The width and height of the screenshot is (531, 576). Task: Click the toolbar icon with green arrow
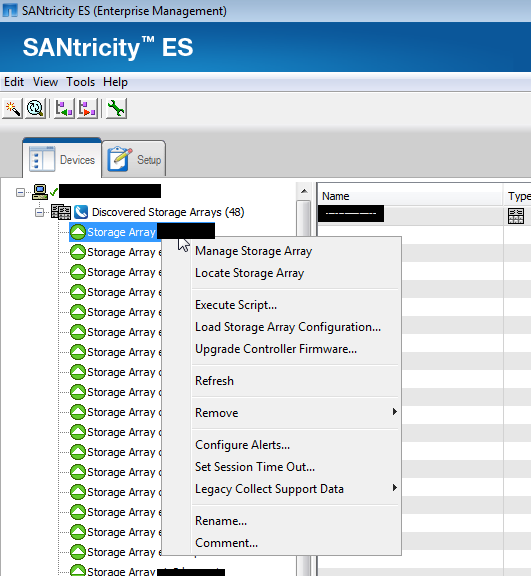(64, 108)
